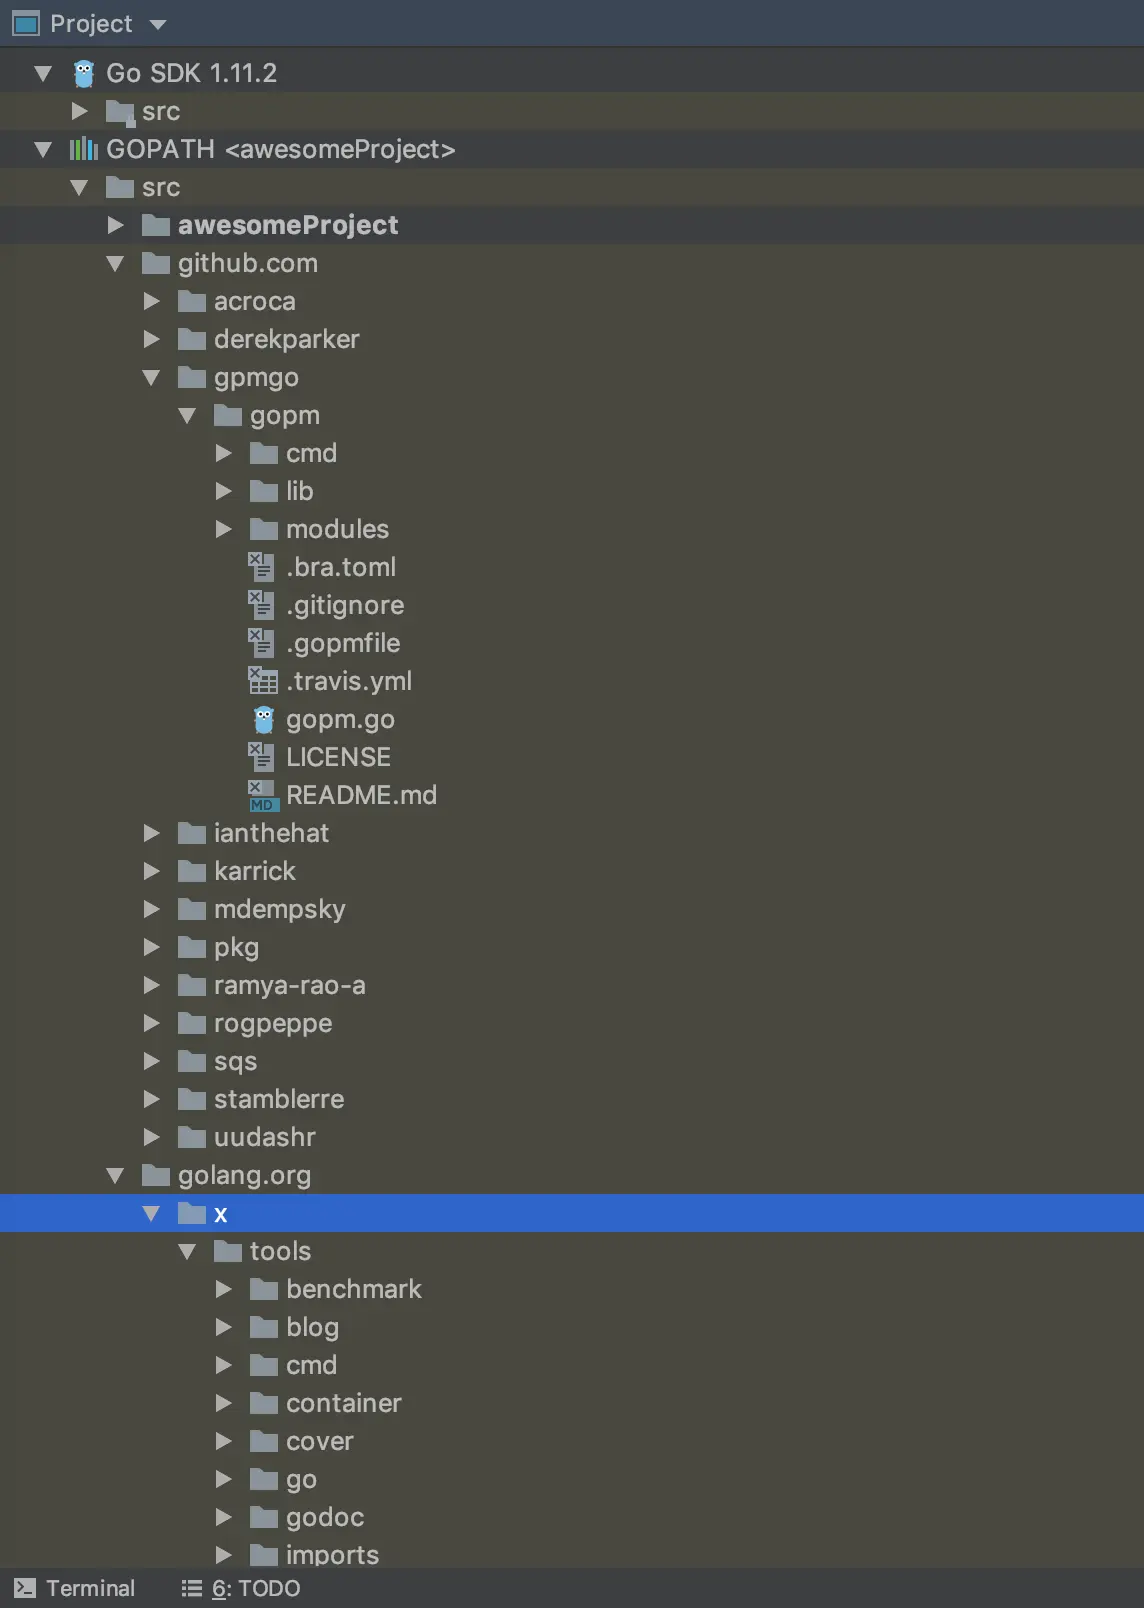1144x1608 pixels.
Task: Click the .bra.toml file icon
Action: (x=261, y=567)
